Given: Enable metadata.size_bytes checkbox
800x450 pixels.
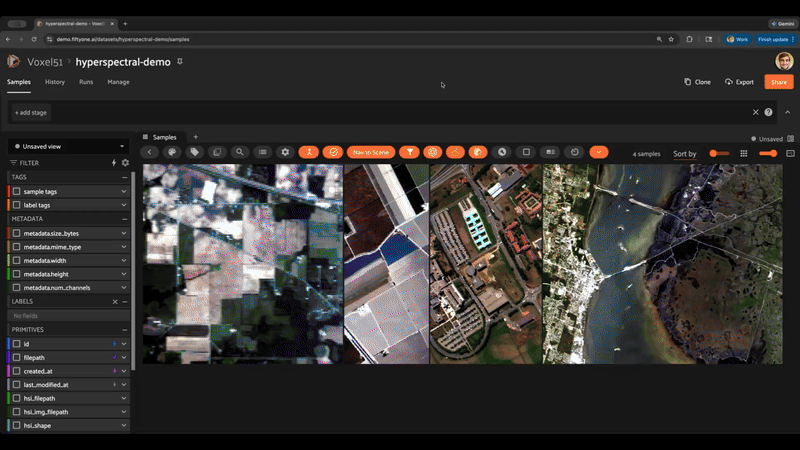Looking at the screenshot, I should tap(17, 233).
